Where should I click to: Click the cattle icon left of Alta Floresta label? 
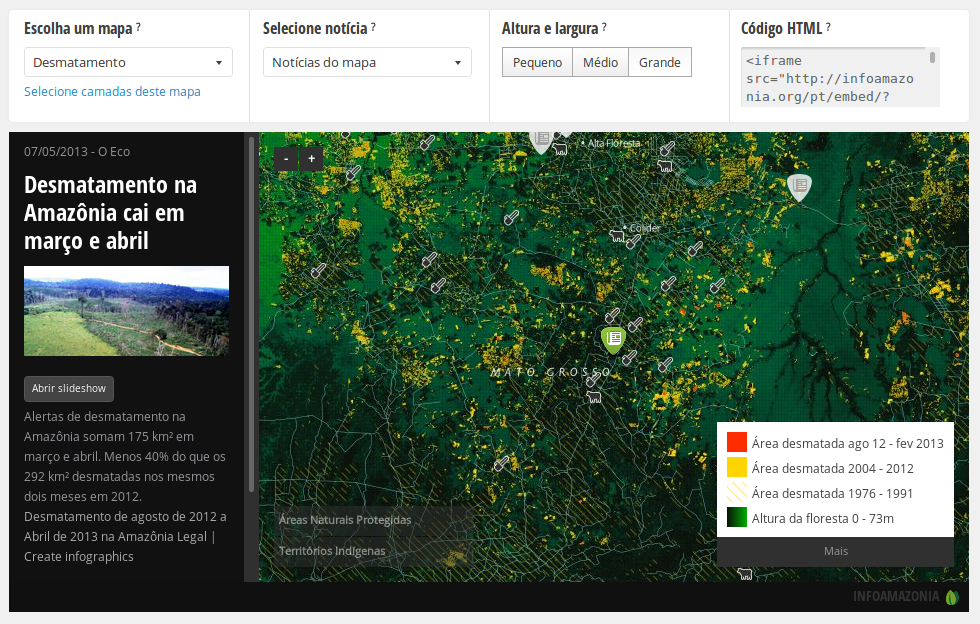[x=559, y=149]
